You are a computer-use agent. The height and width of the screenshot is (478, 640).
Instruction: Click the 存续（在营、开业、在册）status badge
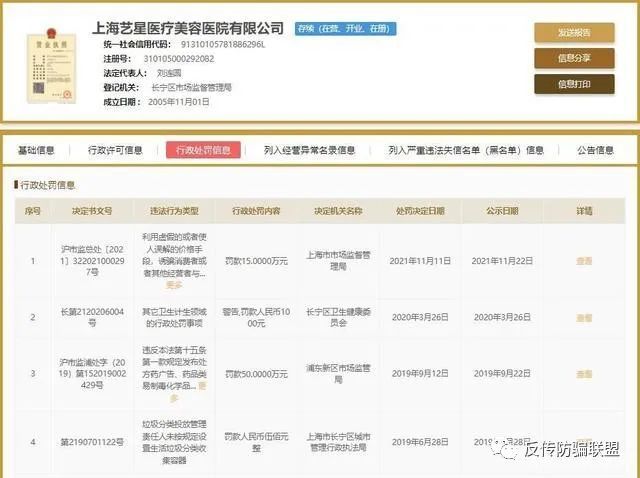pyautogui.click(x=345, y=29)
